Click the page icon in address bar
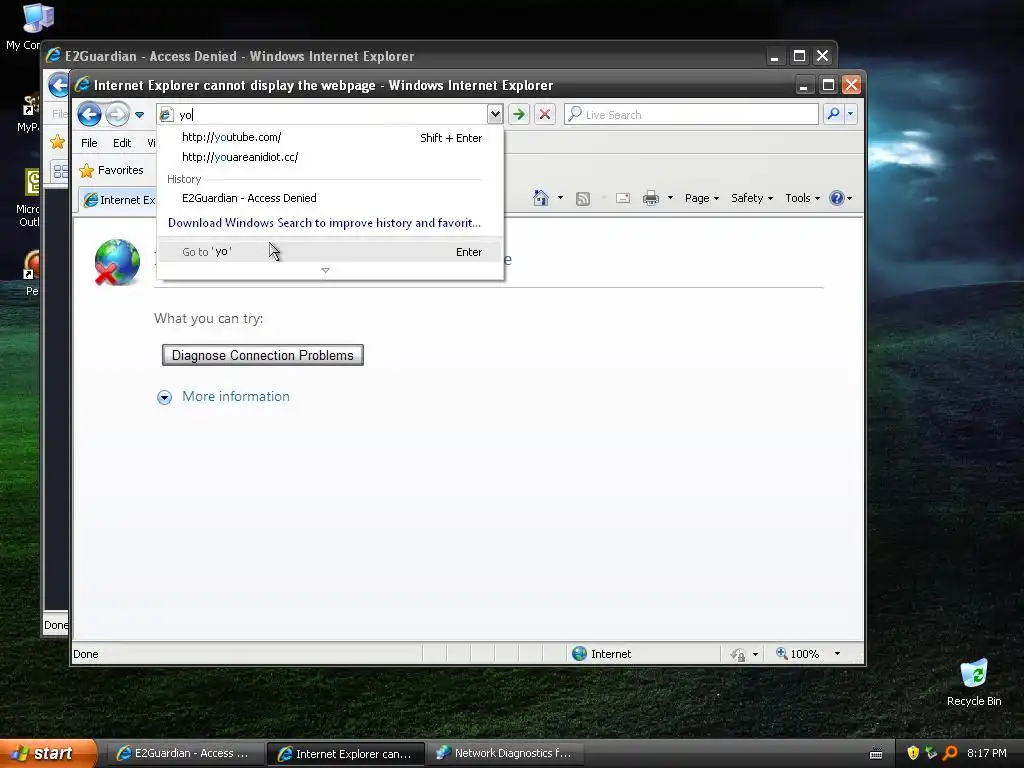Viewport: 1024px width, 768px height. click(166, 115)
